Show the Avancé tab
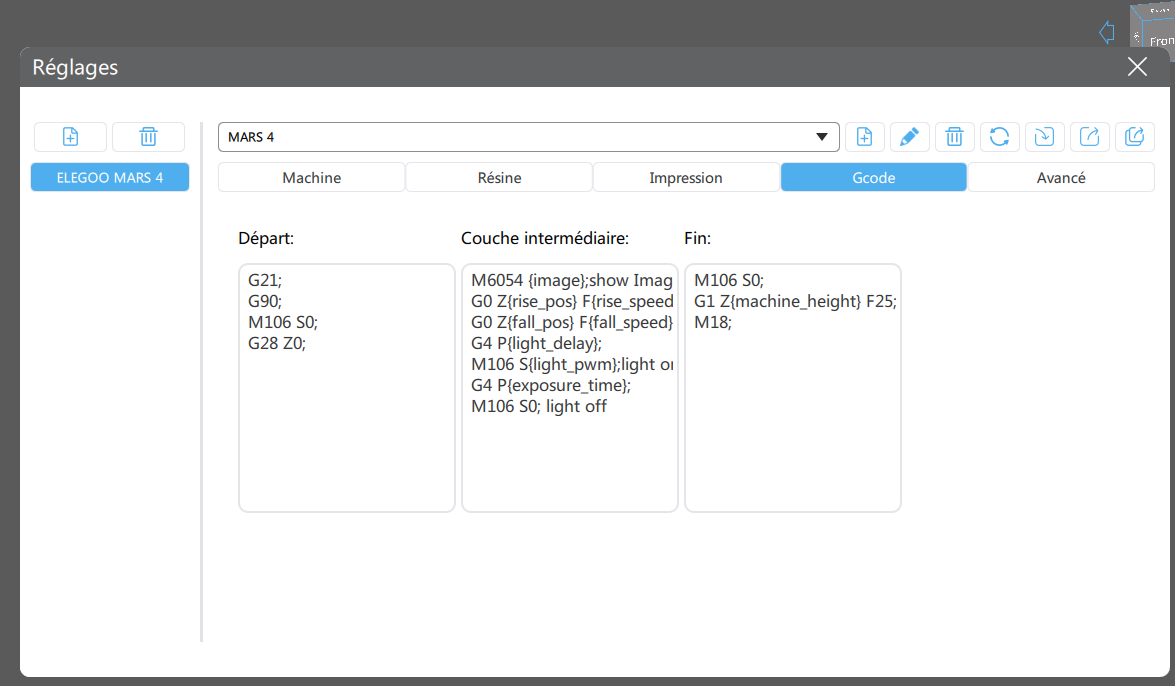Viewport: 1175px width, 686px height. pyautogui.click(x=1061, y=178)
